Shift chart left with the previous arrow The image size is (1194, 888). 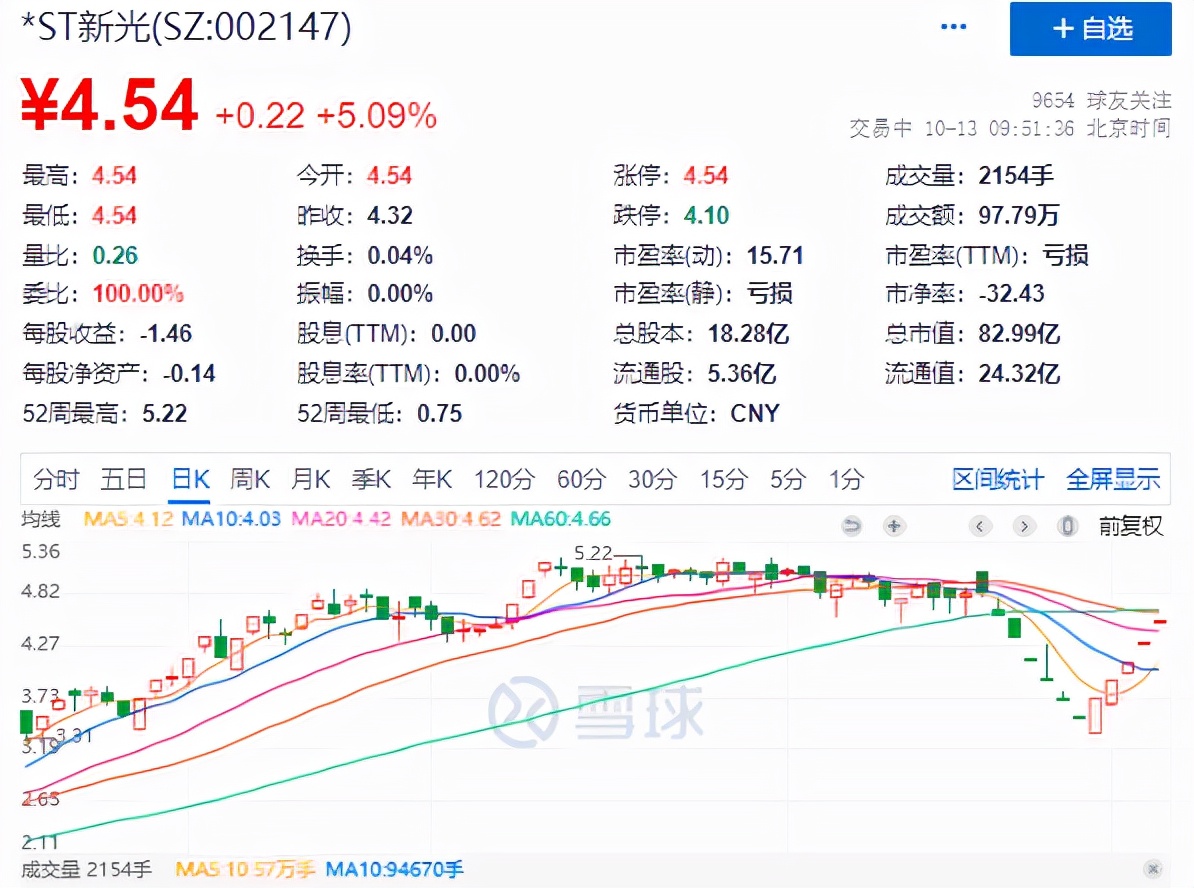click(x=980, y=525)
